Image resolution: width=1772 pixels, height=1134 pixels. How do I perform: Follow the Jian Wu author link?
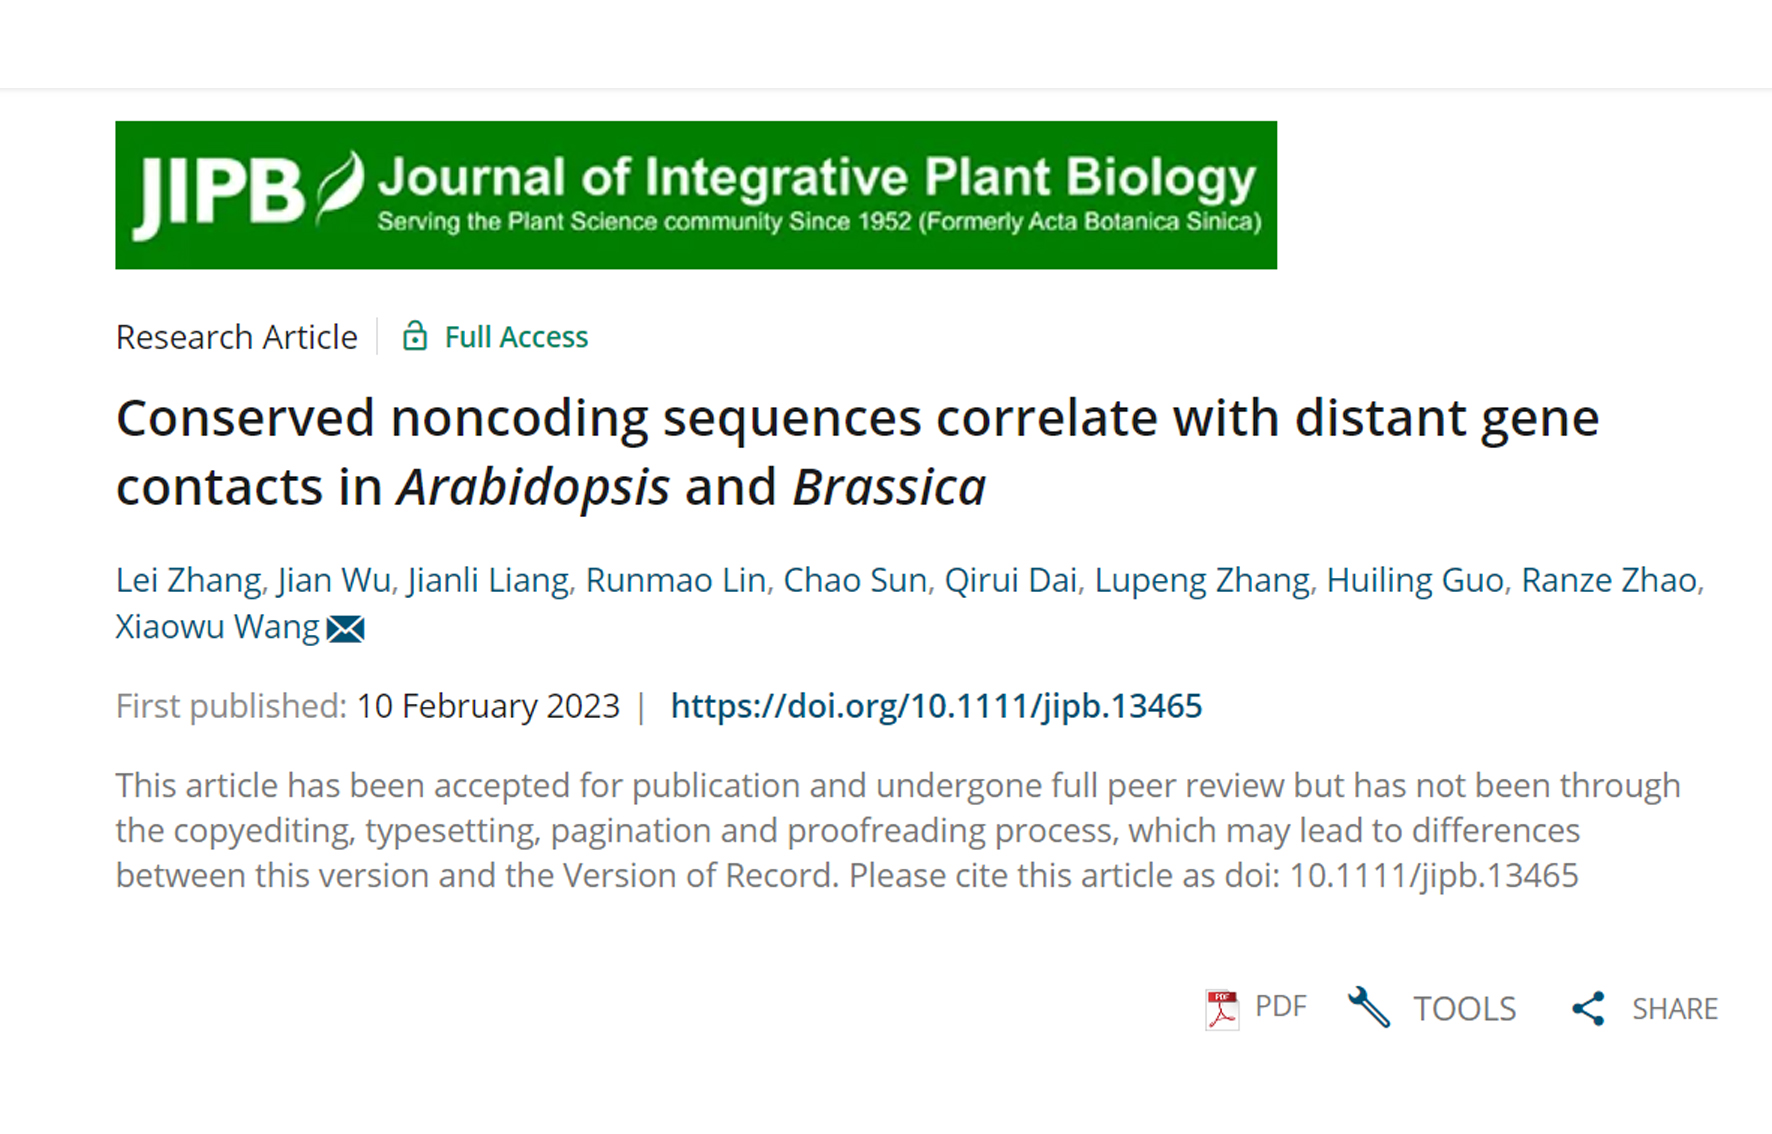click(x=334, y=580)
